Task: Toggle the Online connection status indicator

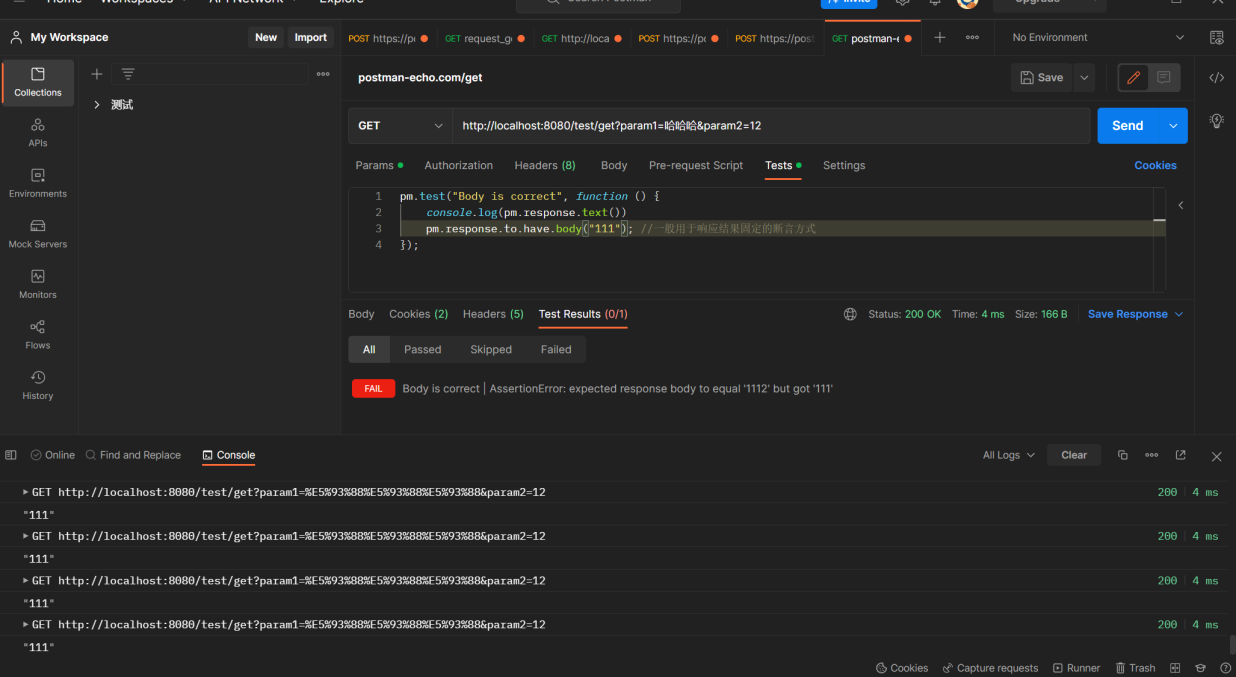Action: [x=53, y=455]
